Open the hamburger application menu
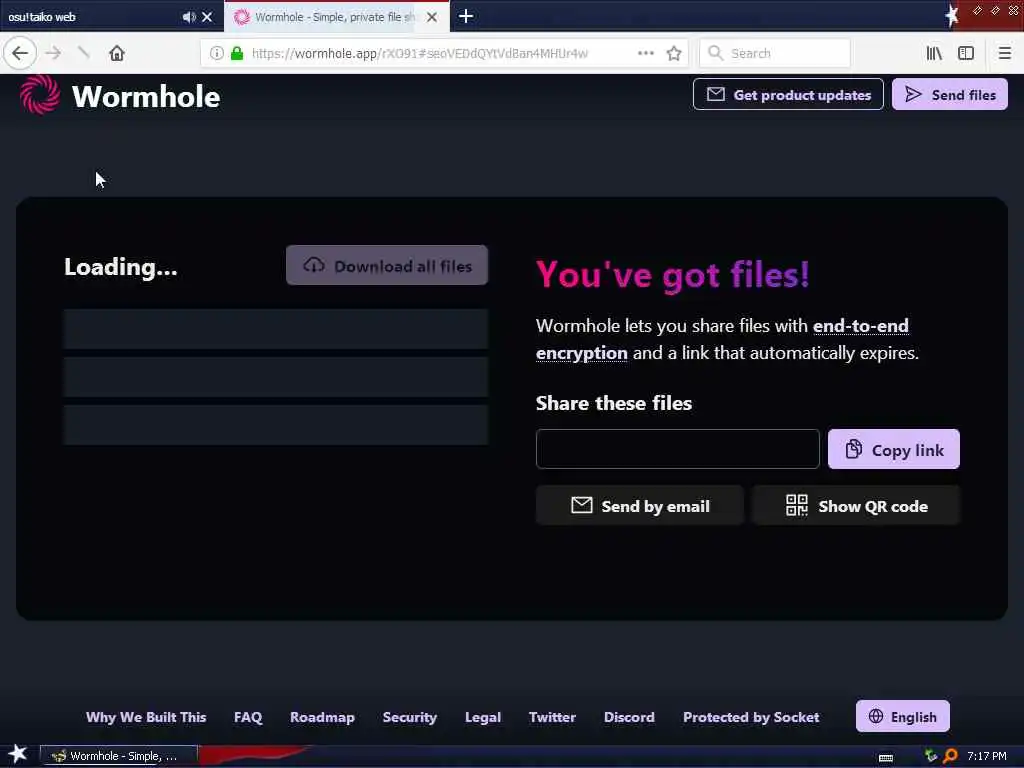Screen dimensions: 1024x768 coord(1004,53)
